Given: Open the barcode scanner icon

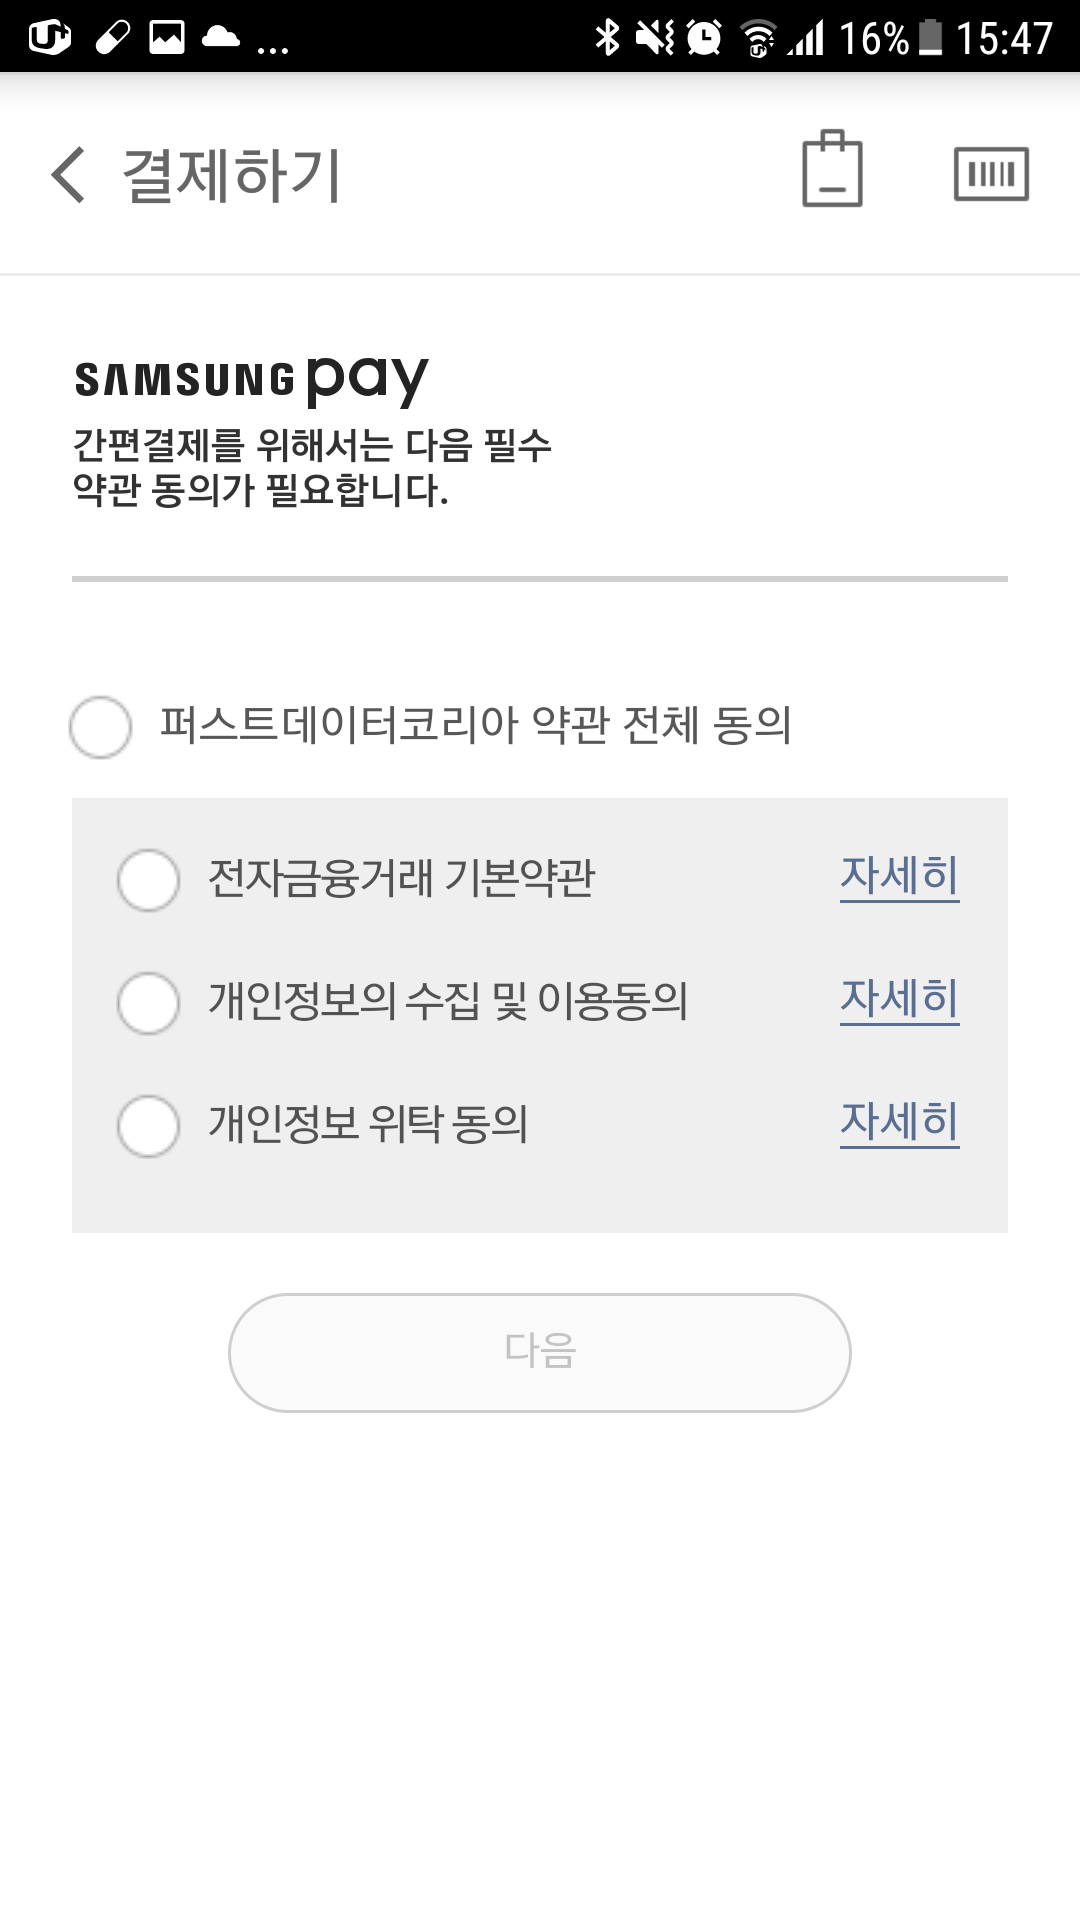Looking at the screenshot, I should click(x=991, y=173).
